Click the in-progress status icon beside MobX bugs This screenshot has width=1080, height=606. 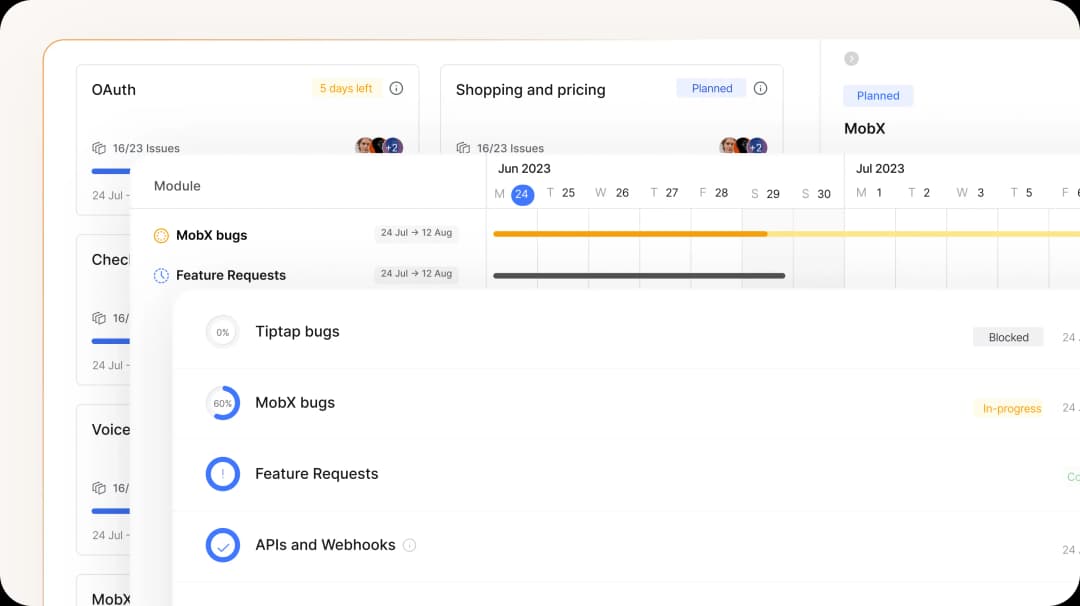(160, 235)
